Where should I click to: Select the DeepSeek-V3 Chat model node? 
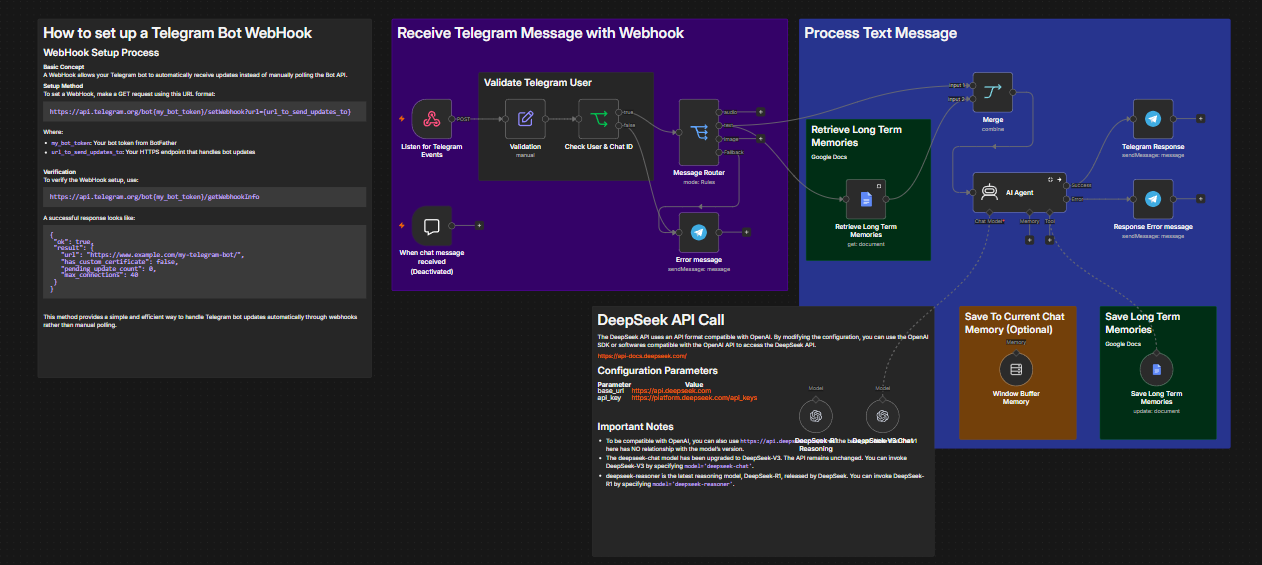(x=882, y=416)
